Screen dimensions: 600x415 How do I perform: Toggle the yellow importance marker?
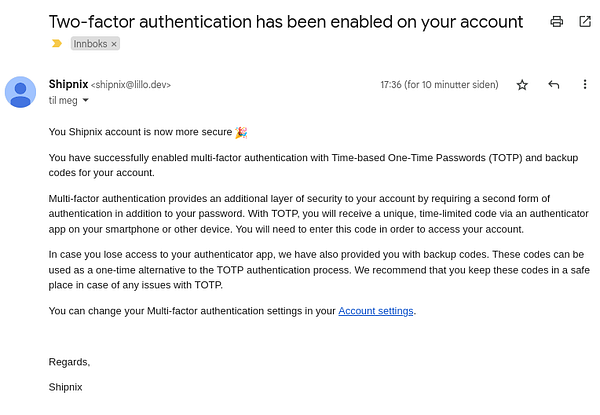(x=56, y=44)
